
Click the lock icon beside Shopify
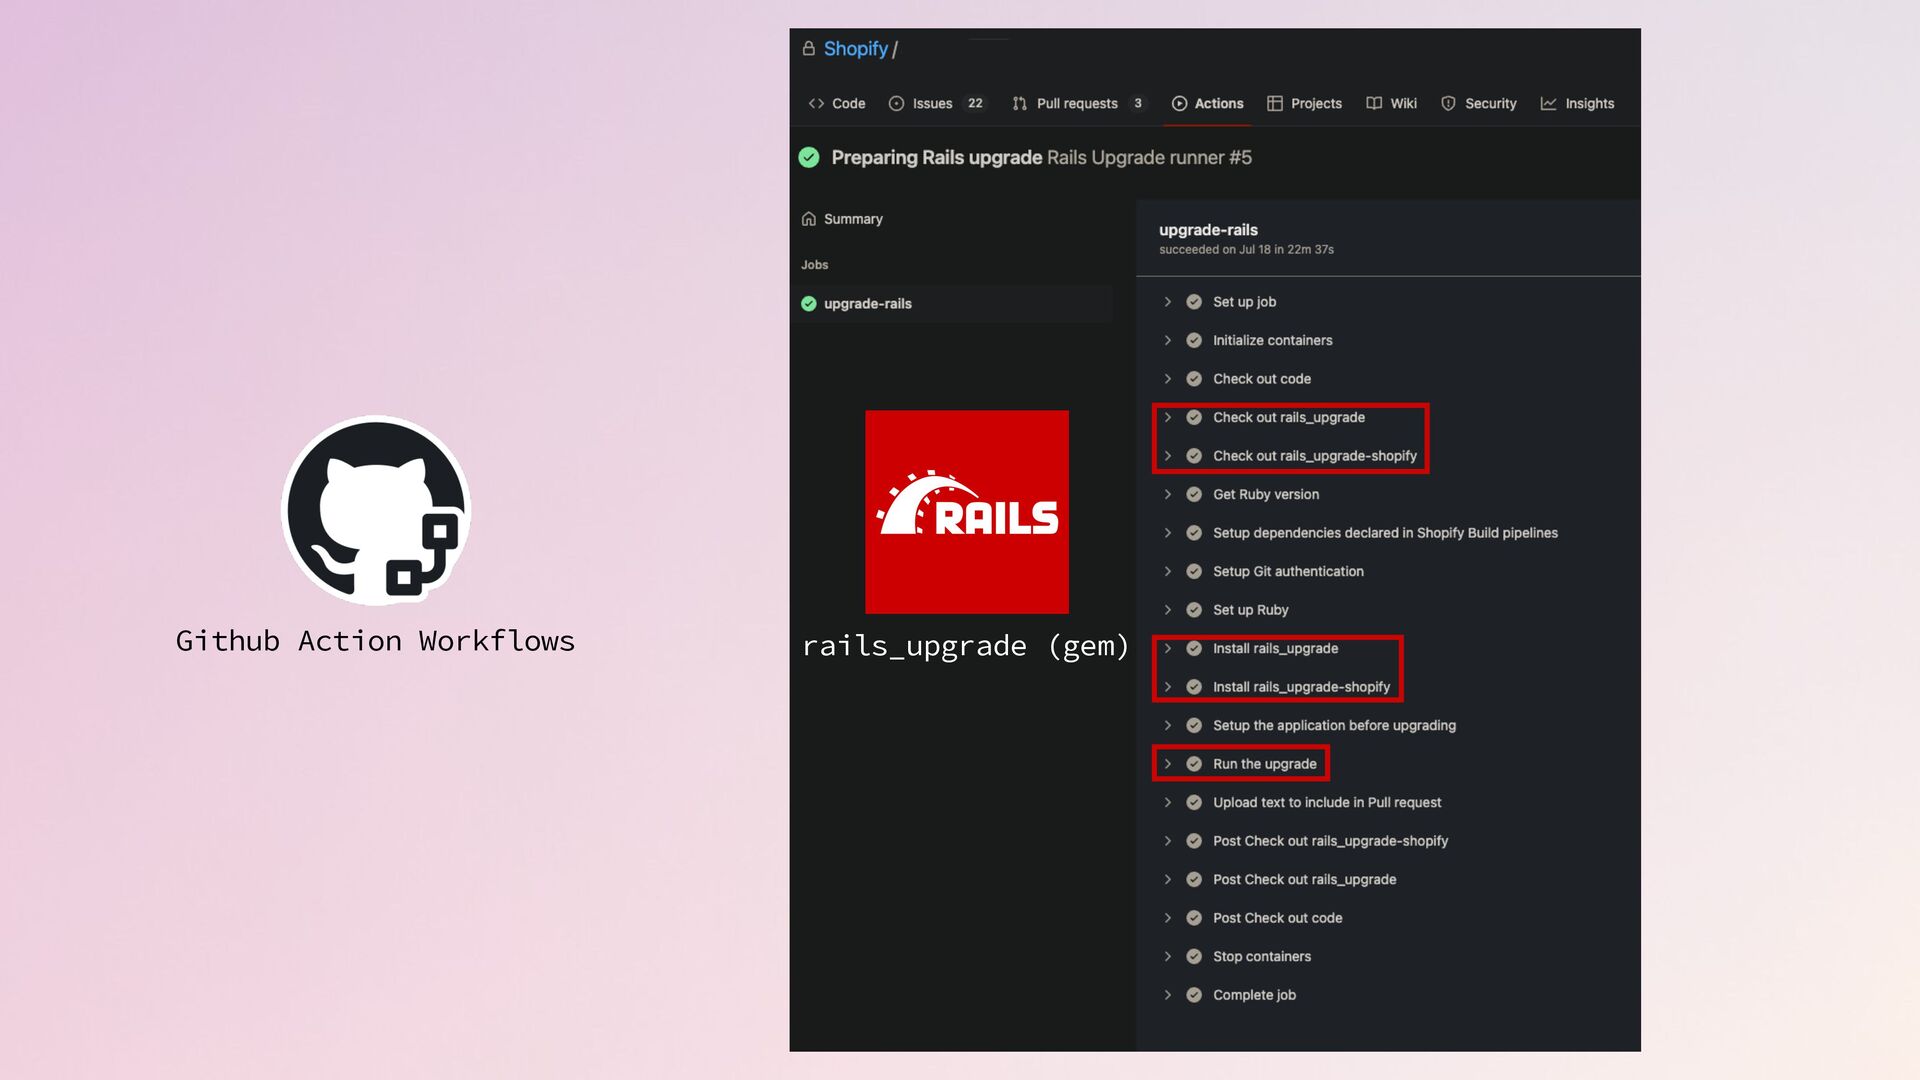(808, 48)
